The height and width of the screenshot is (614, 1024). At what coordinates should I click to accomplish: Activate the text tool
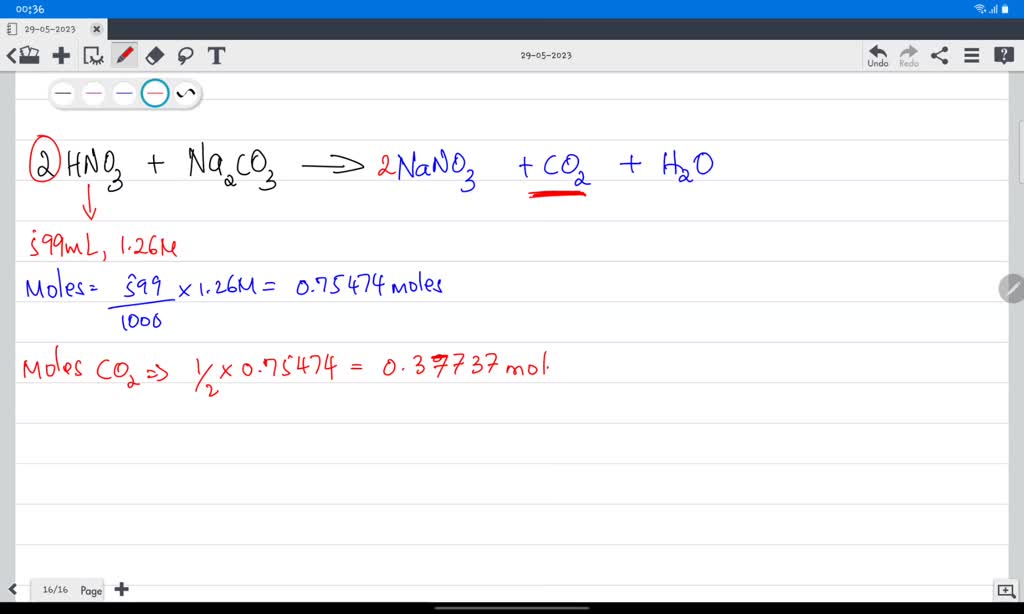[216, 55]
